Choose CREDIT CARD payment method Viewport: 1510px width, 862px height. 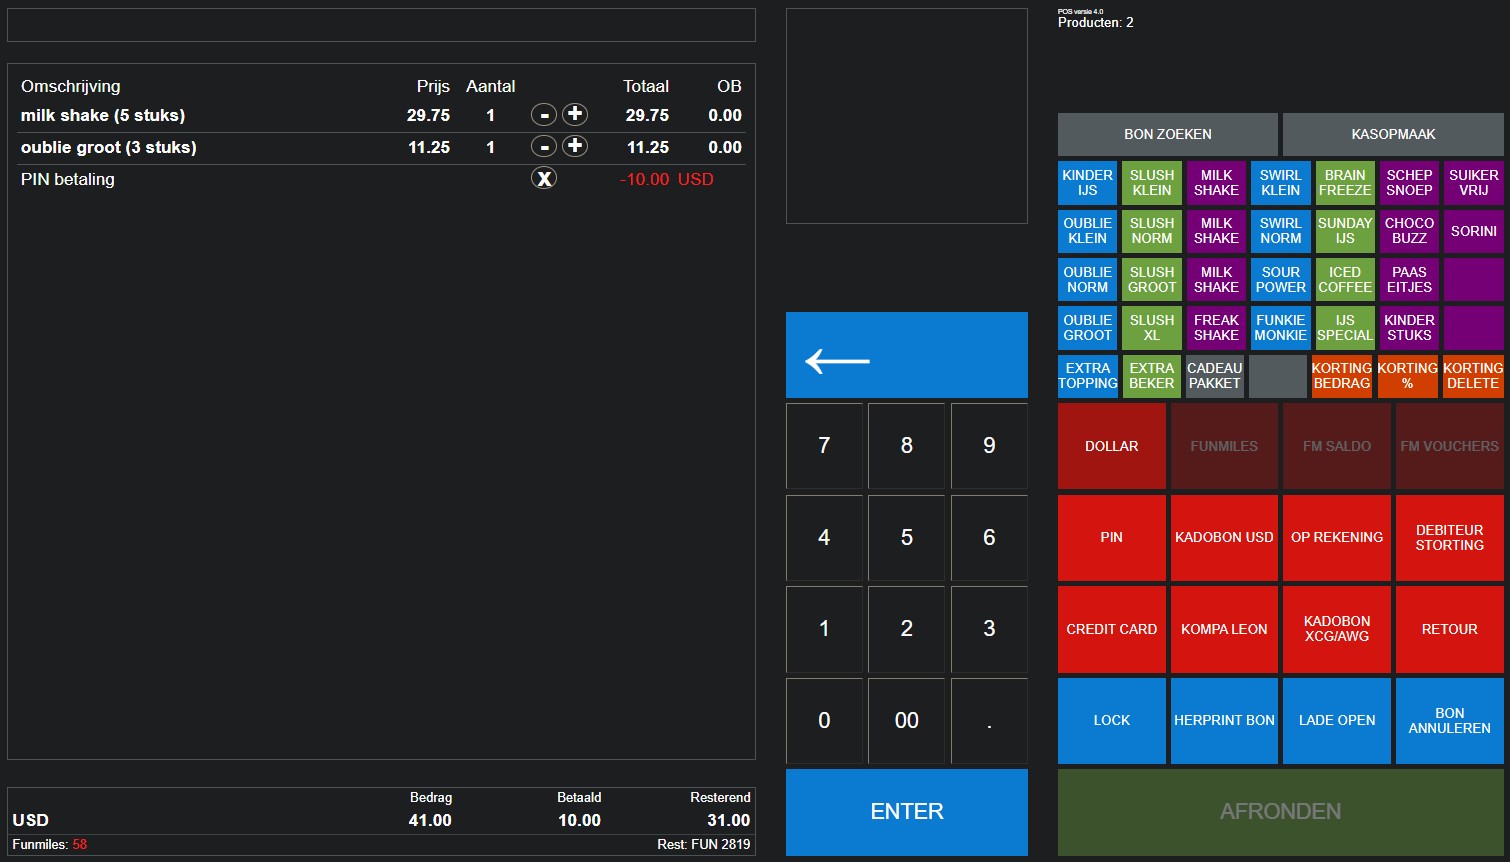click(1111, 629)
